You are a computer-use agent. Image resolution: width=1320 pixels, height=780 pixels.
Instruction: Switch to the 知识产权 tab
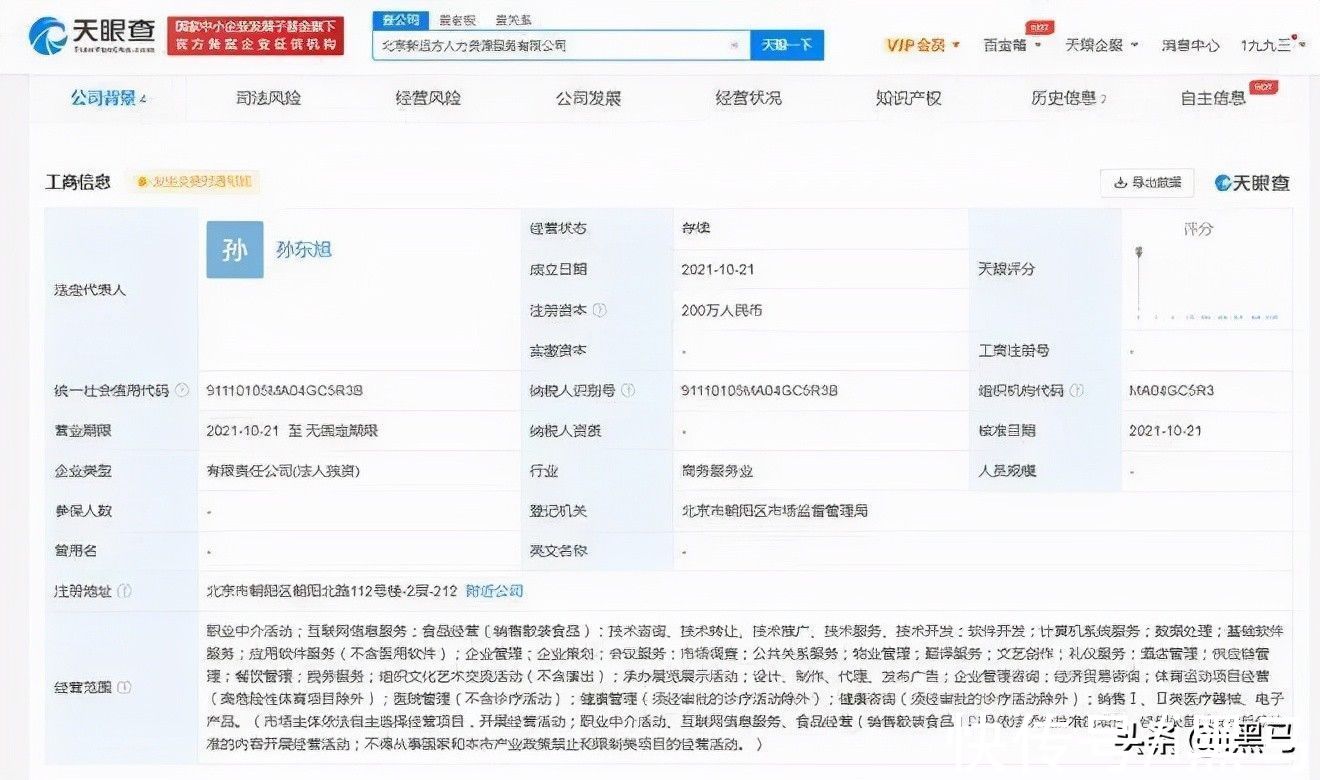pyautogui.click(x=908, y=98)
